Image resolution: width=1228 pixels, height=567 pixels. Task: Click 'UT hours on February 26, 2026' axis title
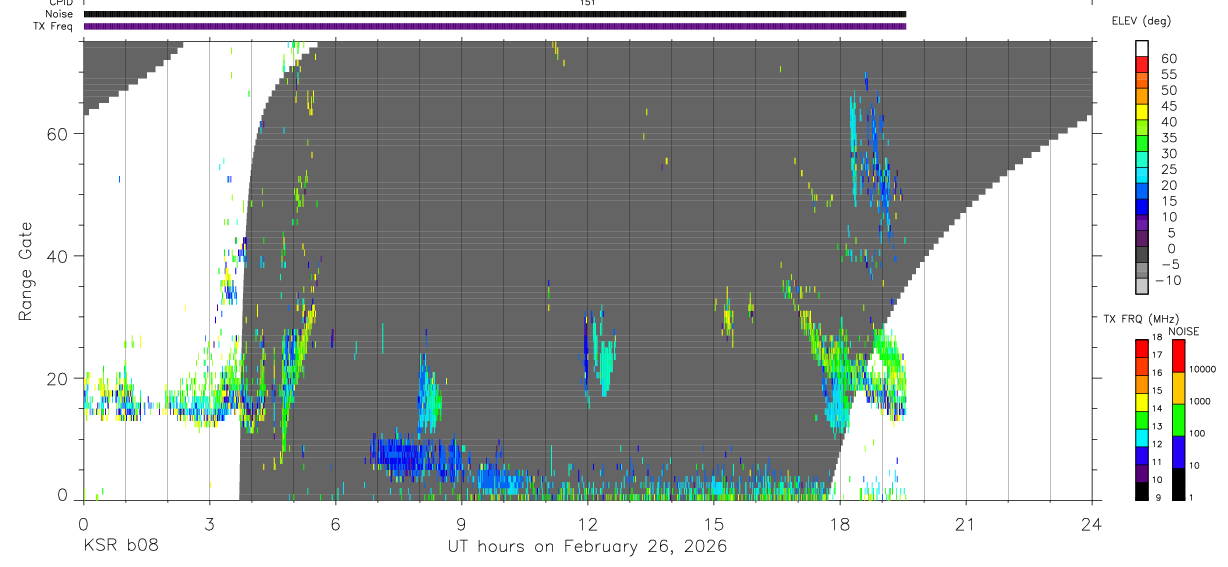coord(586,547)
